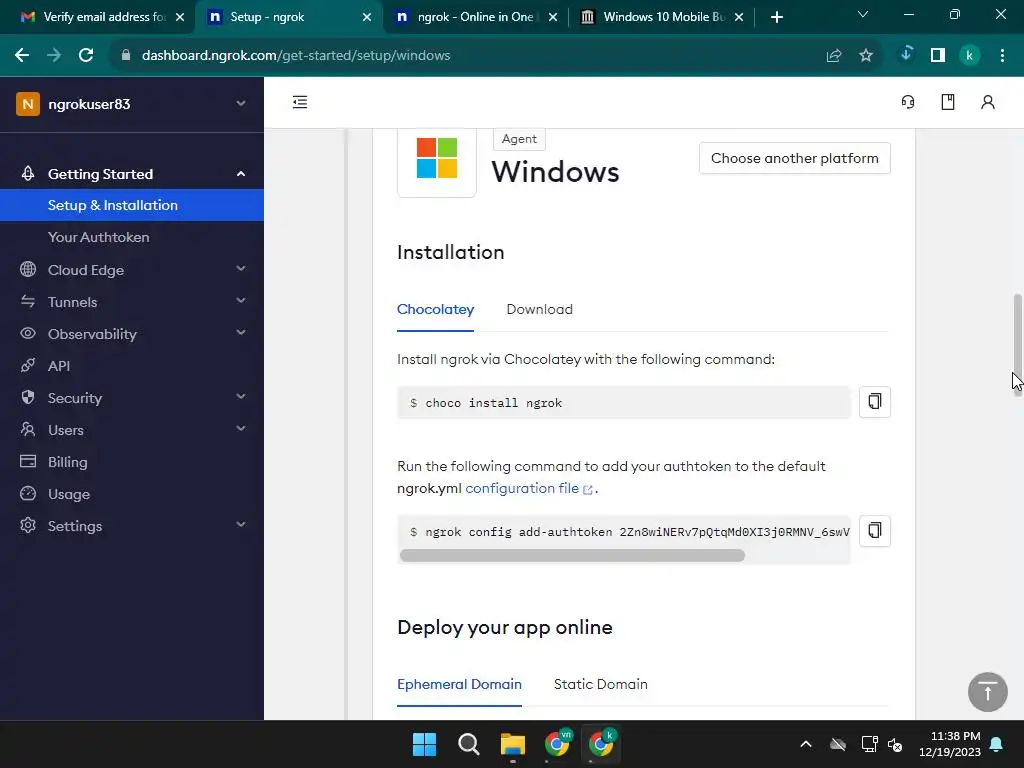Screen dimensions: 1024x768
Task: Select the Ephemeral Domain tab
Action: tap(459, 684)
